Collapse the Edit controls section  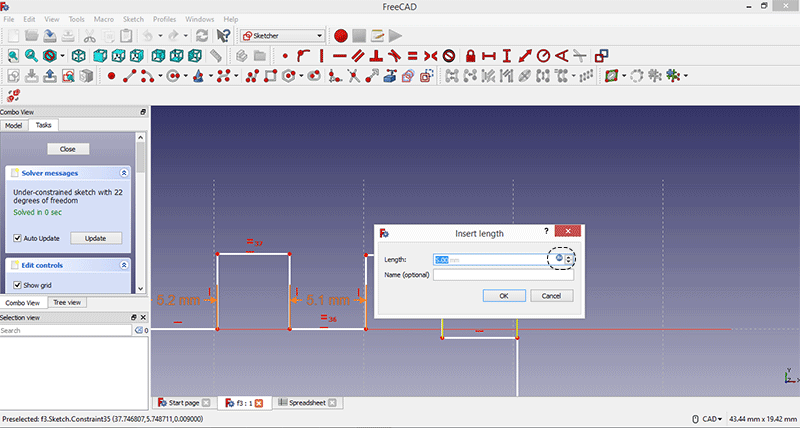[x=124, y=265]
